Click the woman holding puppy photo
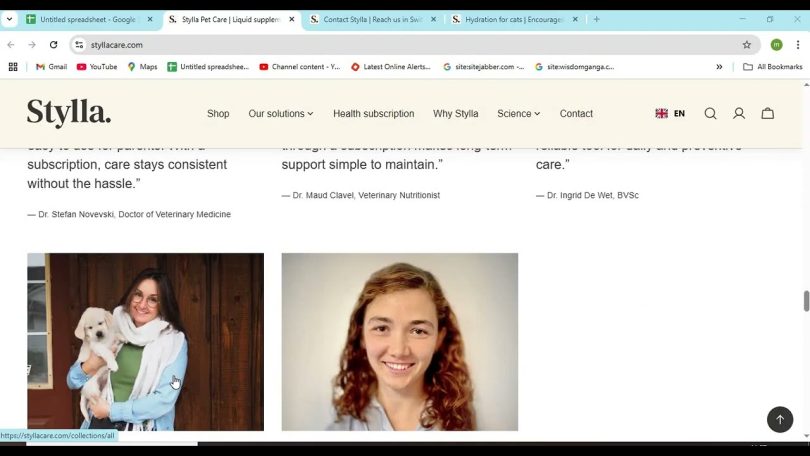810x456 pixels. (146, 342)
